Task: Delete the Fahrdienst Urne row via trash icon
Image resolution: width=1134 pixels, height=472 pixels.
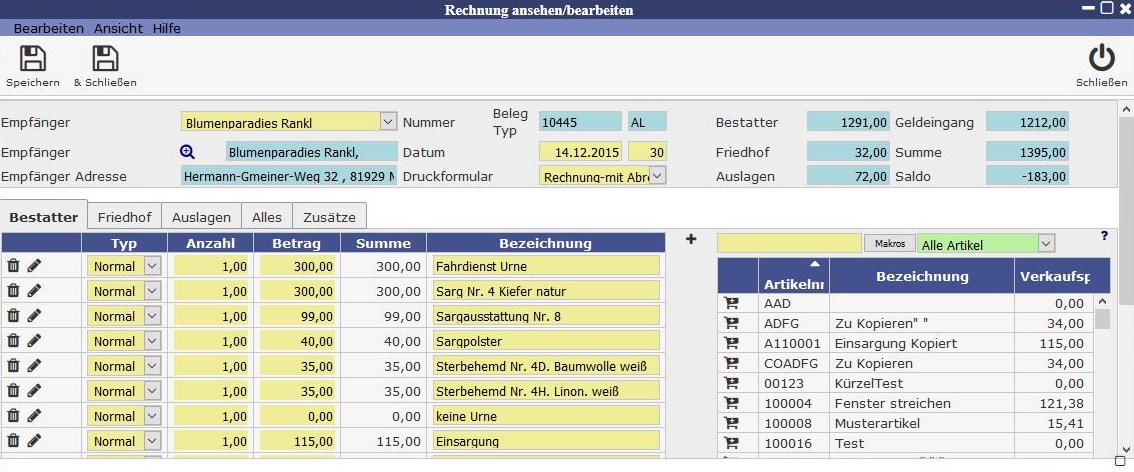Action: [x=14, y=266]
